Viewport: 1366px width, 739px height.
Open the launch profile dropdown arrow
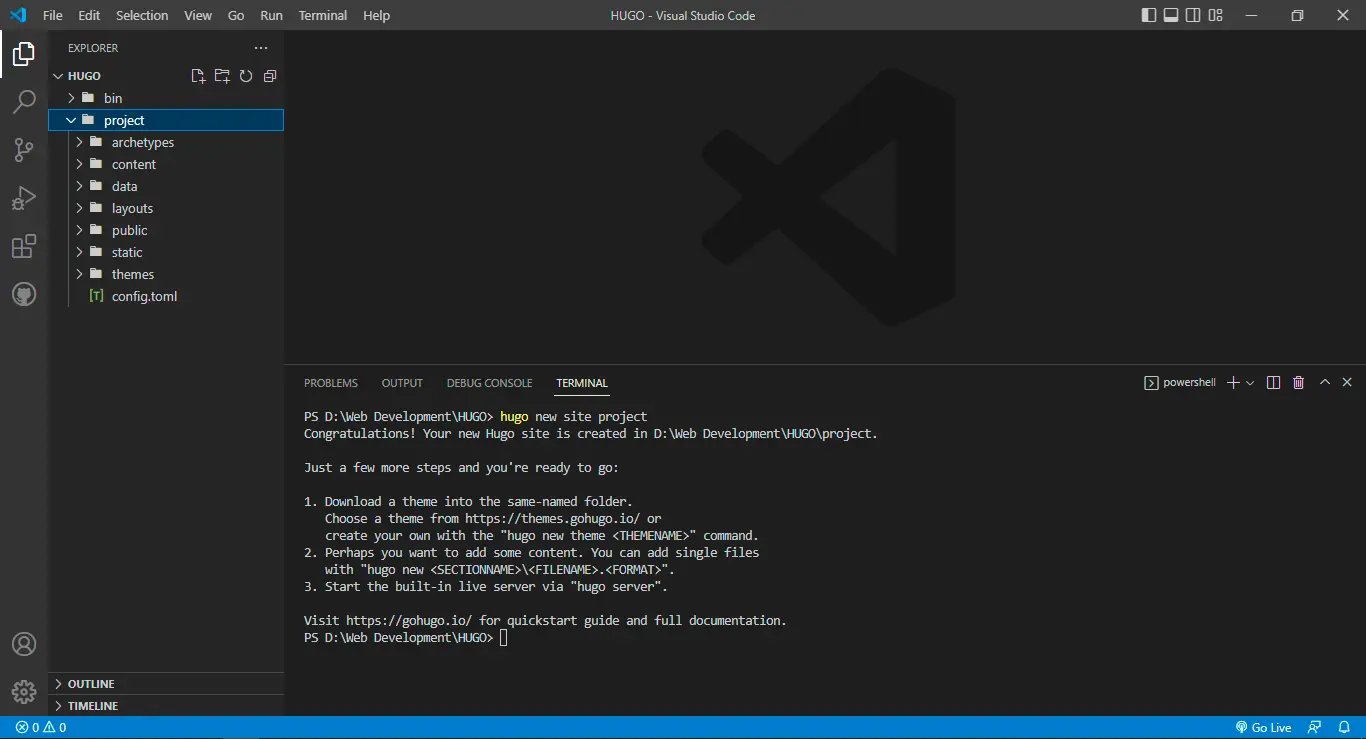[x=1250, y=383]
